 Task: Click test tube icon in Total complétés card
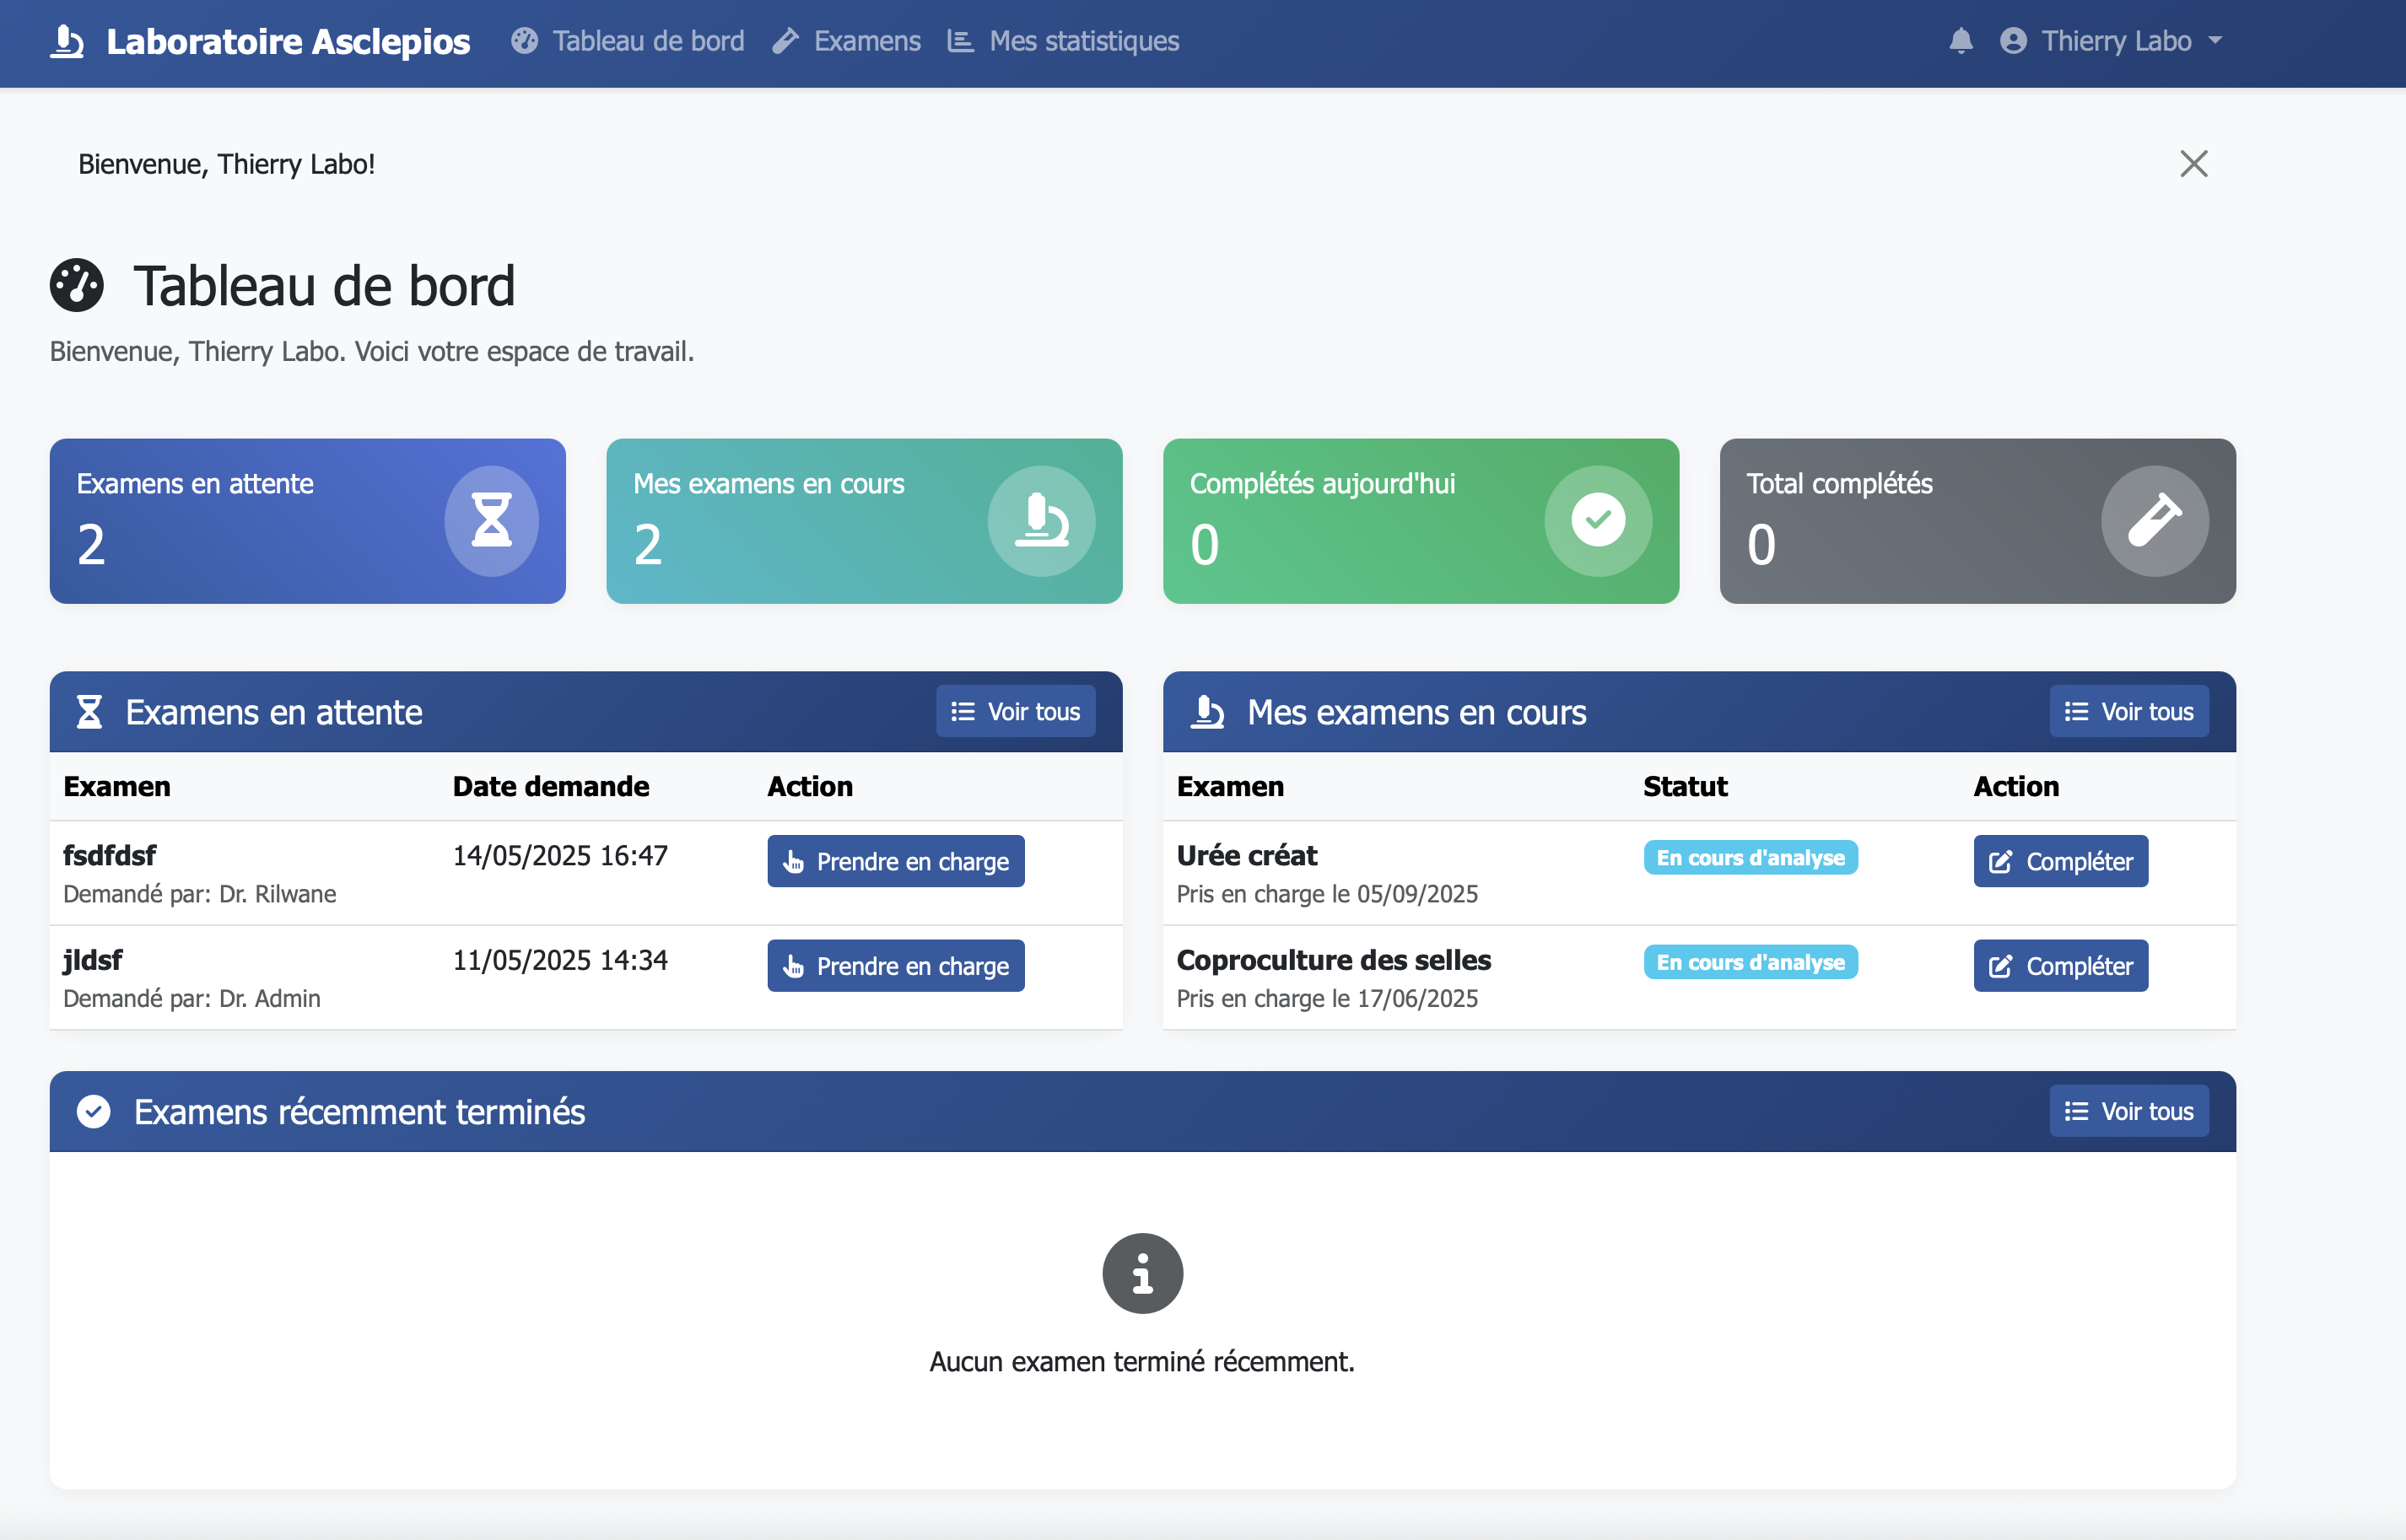click(2154, 520)
